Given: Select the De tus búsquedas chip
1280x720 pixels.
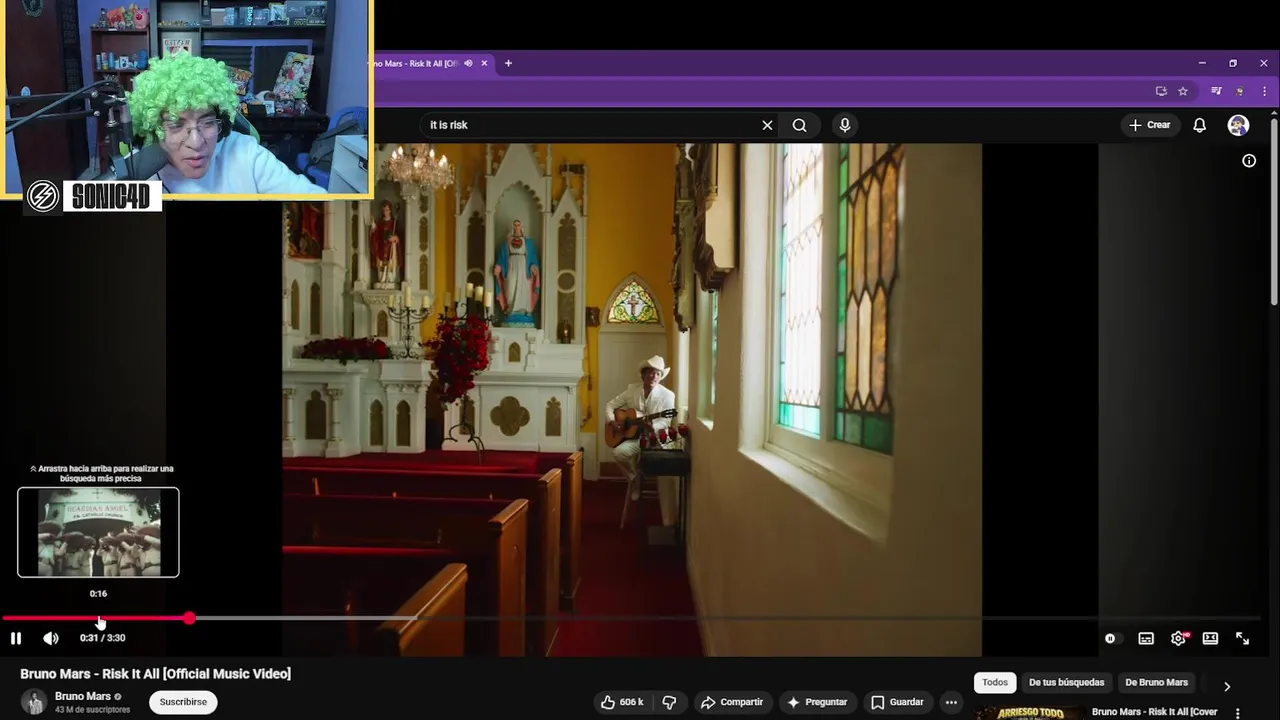Looking at the screenshot, I should (x=1067, y=683).
